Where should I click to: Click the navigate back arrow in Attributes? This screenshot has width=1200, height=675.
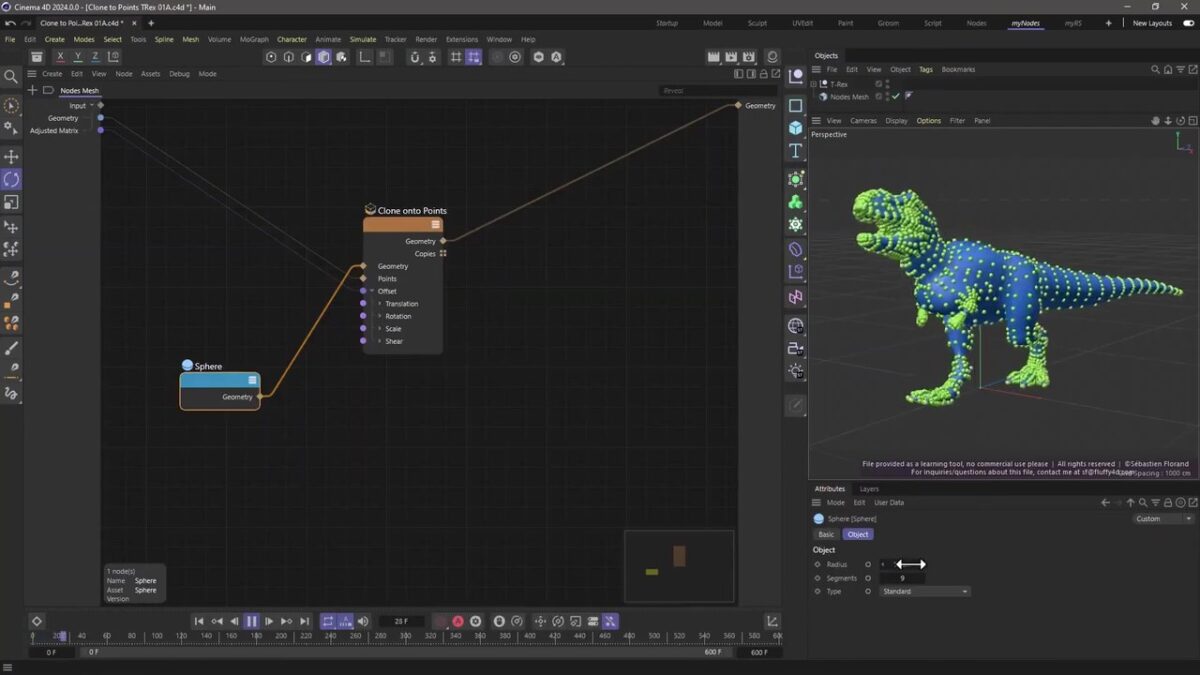pyautogui.click(x=1105, y=503)
